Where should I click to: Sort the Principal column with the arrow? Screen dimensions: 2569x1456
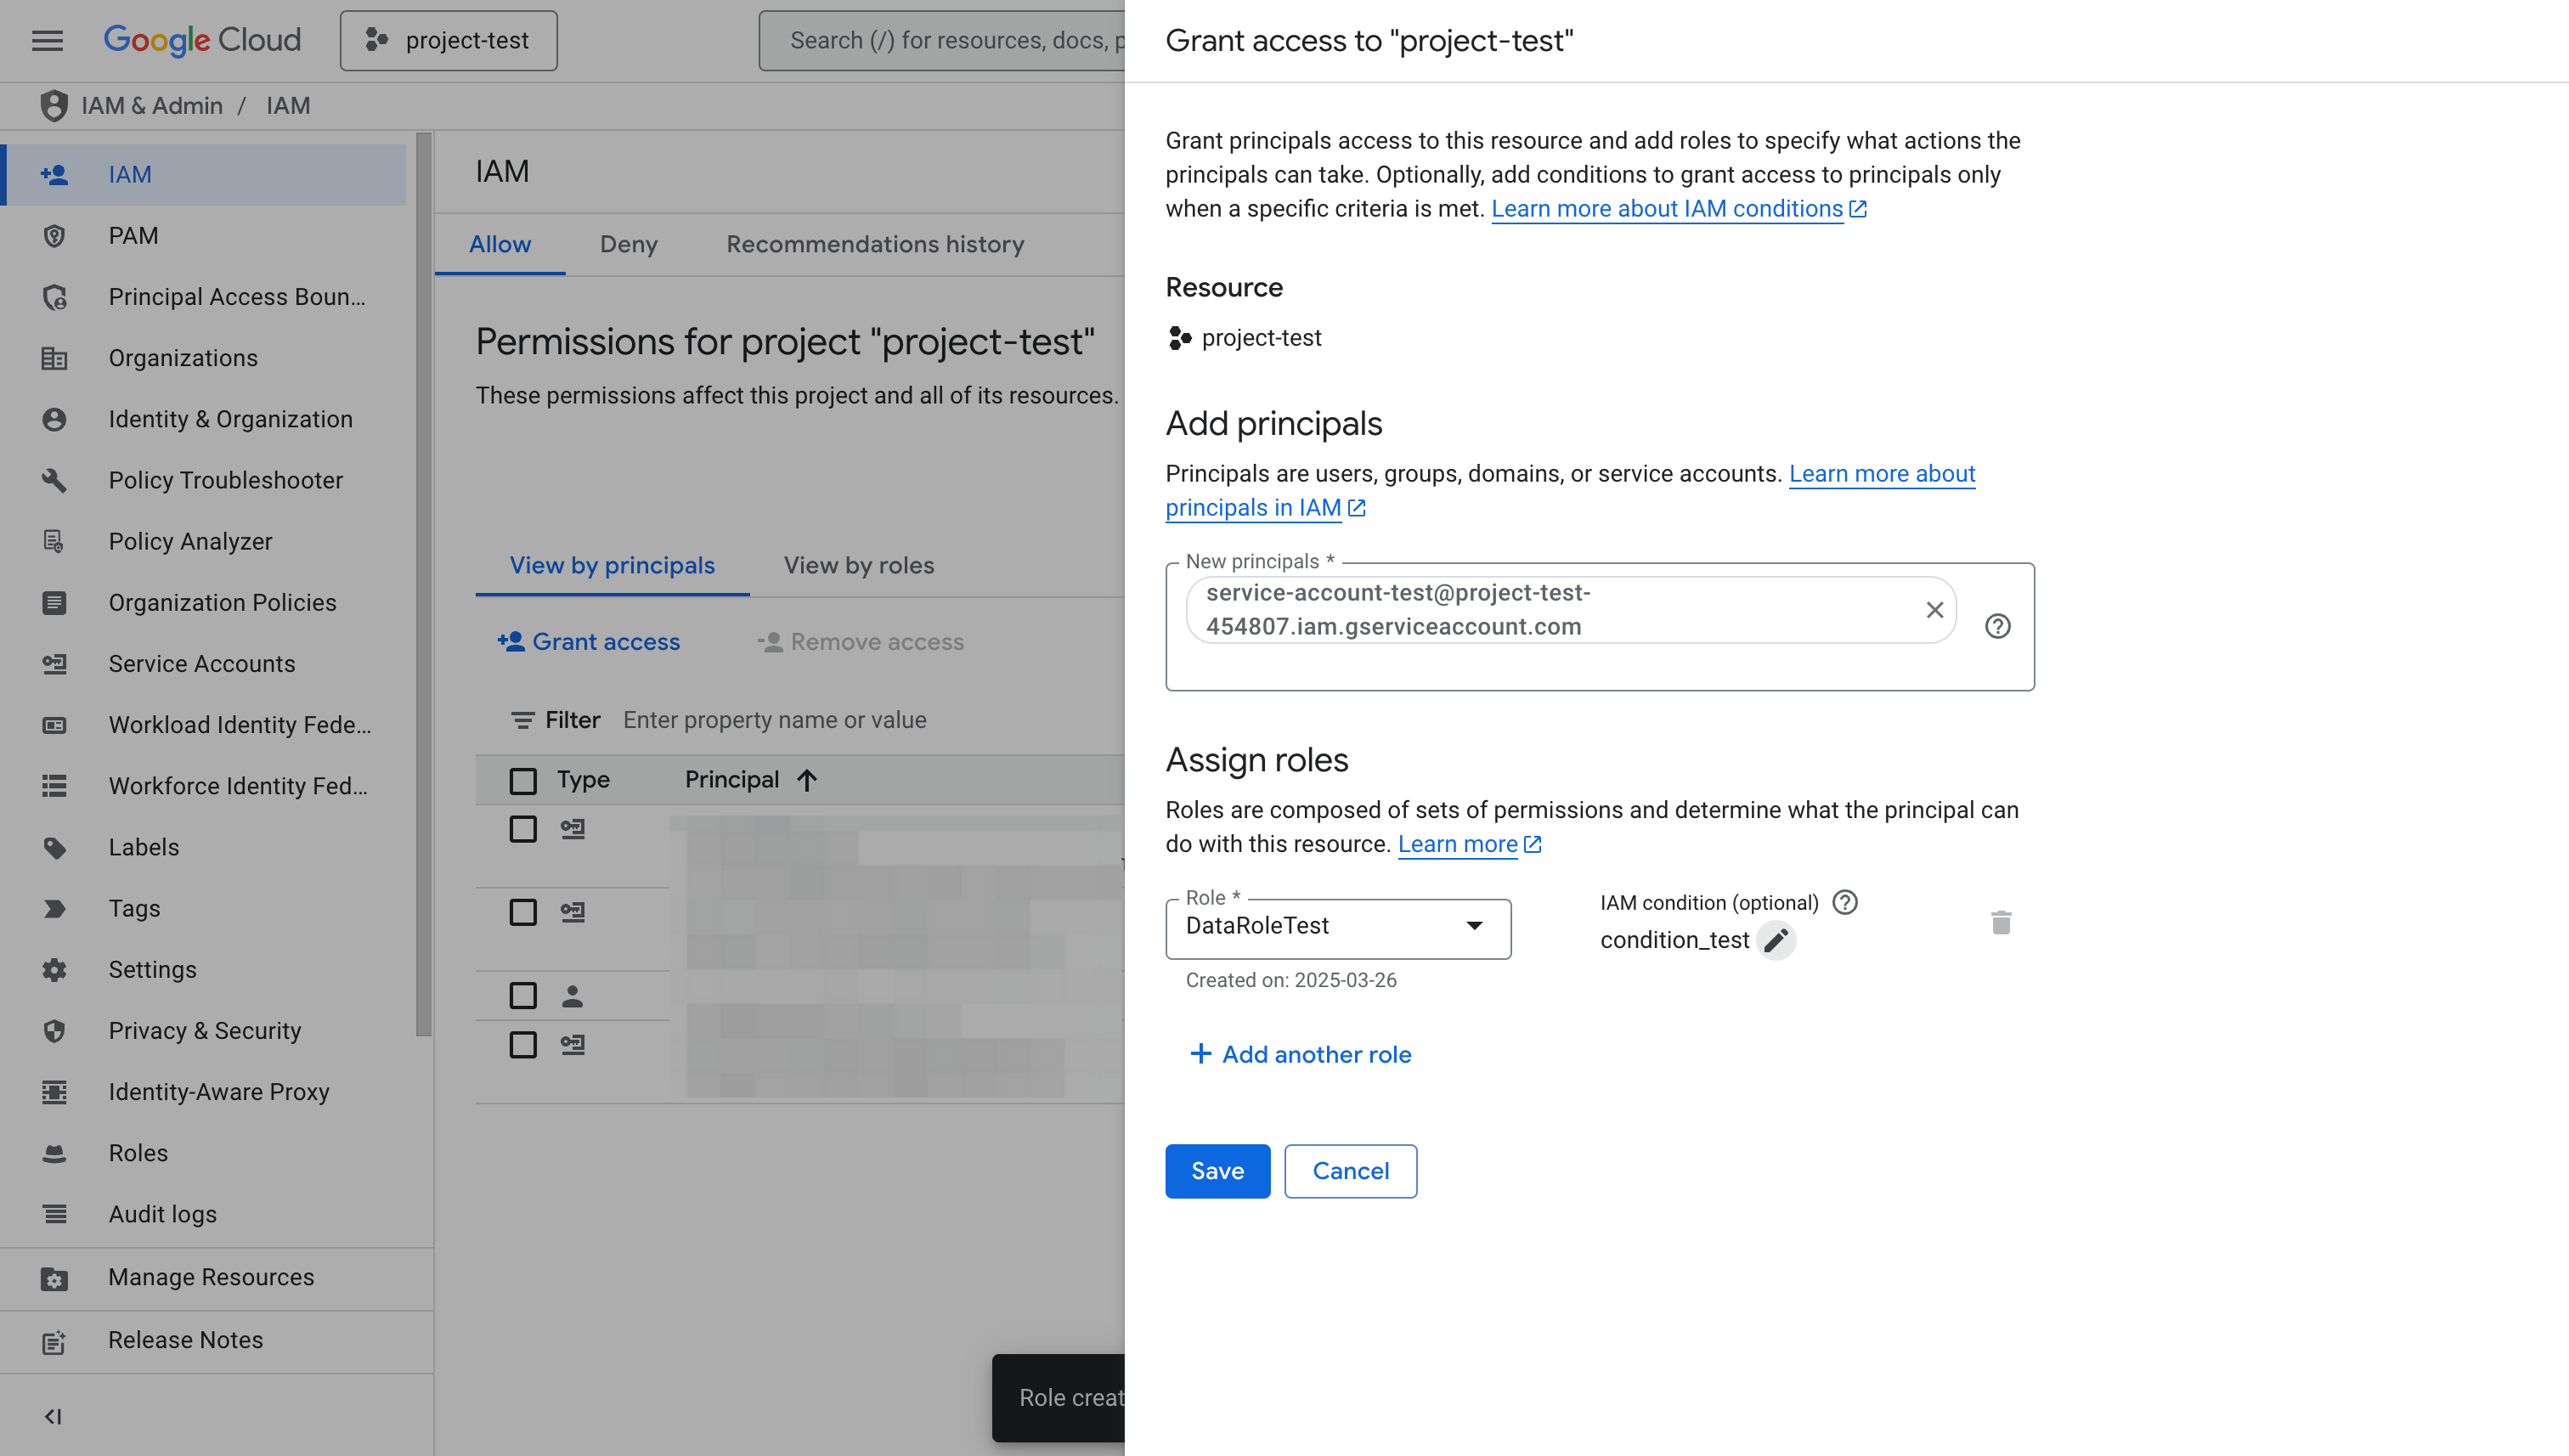tap(807, 780)
